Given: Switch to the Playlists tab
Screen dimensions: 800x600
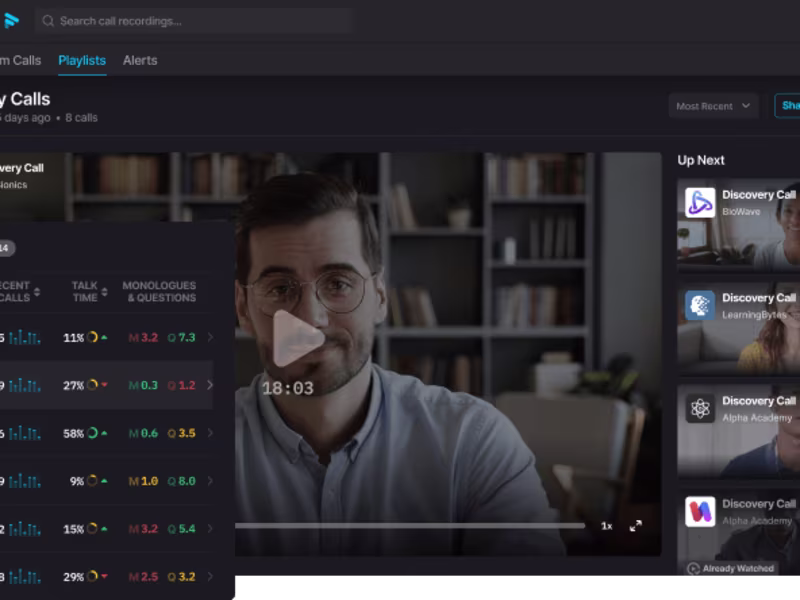Looking at the screenshot, I should click(82, 60).
